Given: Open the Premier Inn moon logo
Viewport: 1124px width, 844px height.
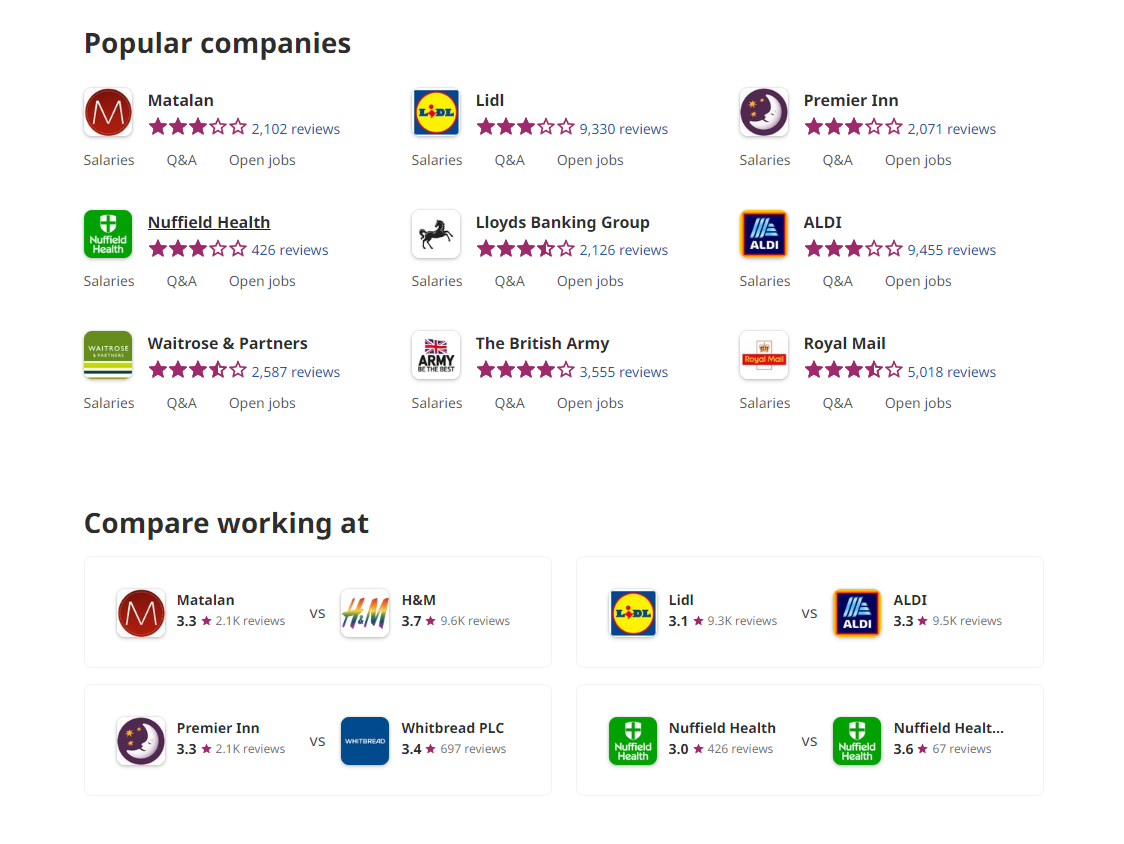Looking at the screenshot, I should pyautogui.click(x=764, y=112).
